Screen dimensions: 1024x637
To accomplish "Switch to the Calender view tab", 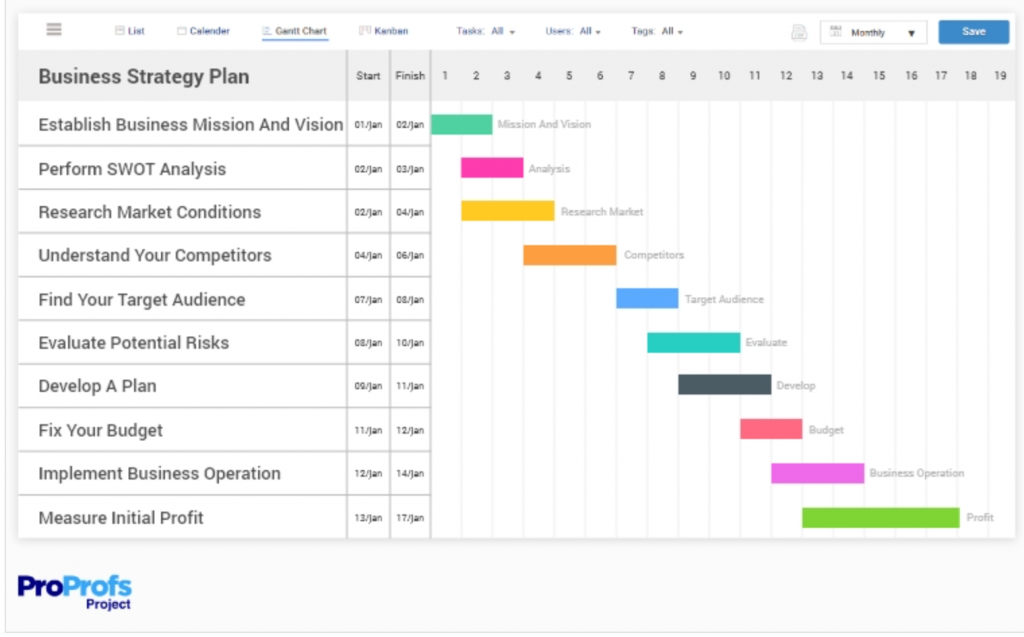I will coord(203,31).
